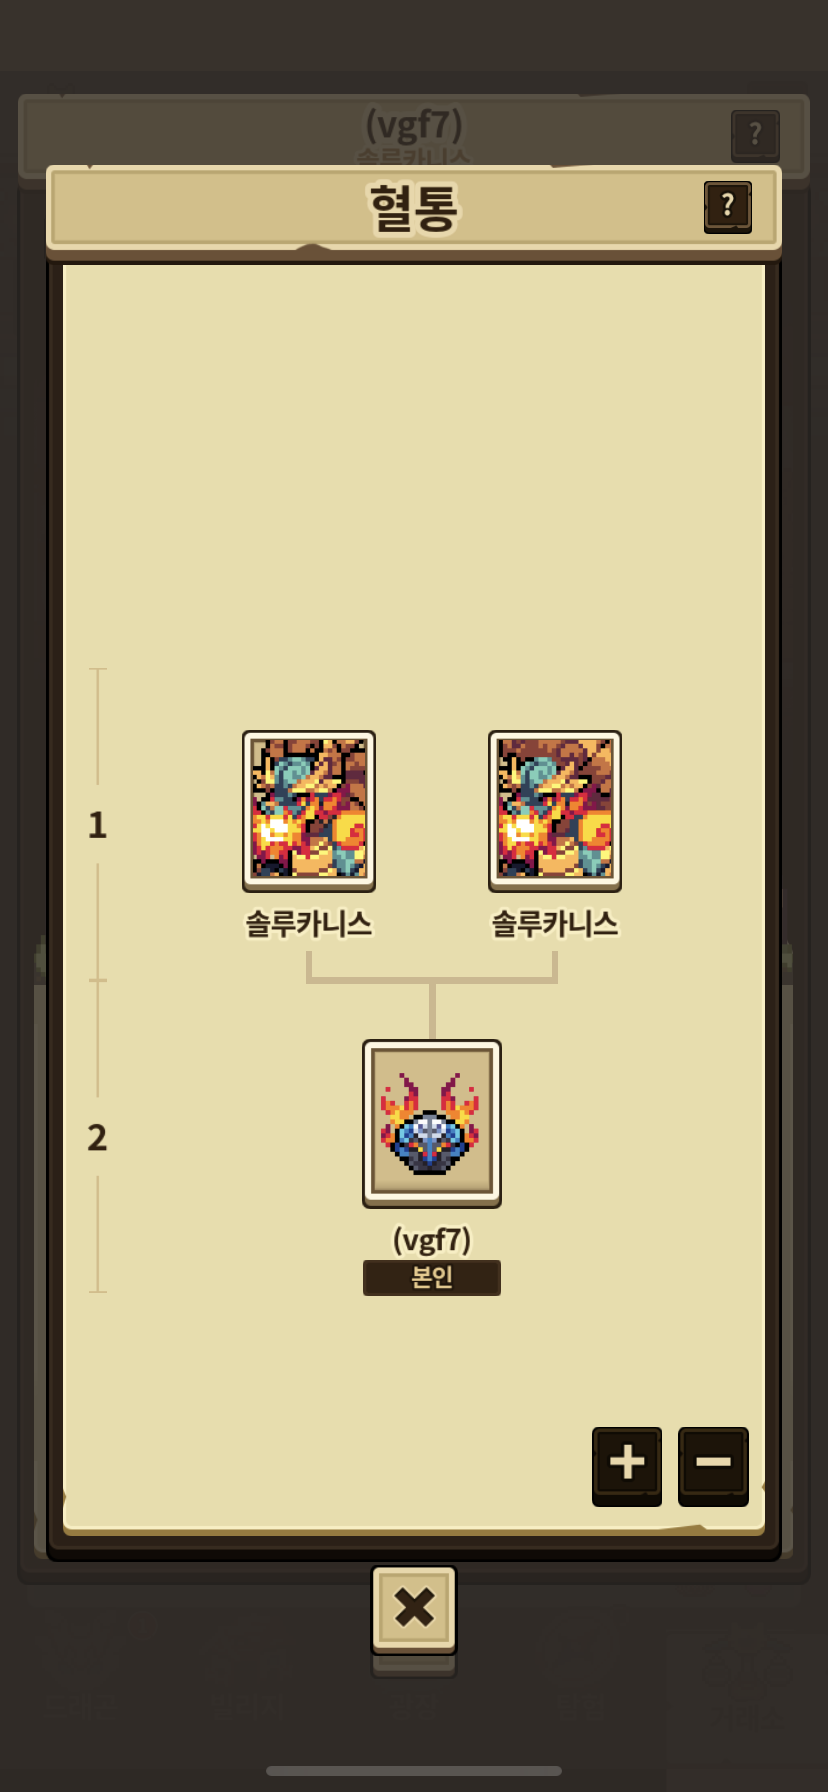The width and height of the screenshot is (828, 1792).
Task: Click the connector line joining both parents
Action: pyautogui.click(x=432, y=980)
